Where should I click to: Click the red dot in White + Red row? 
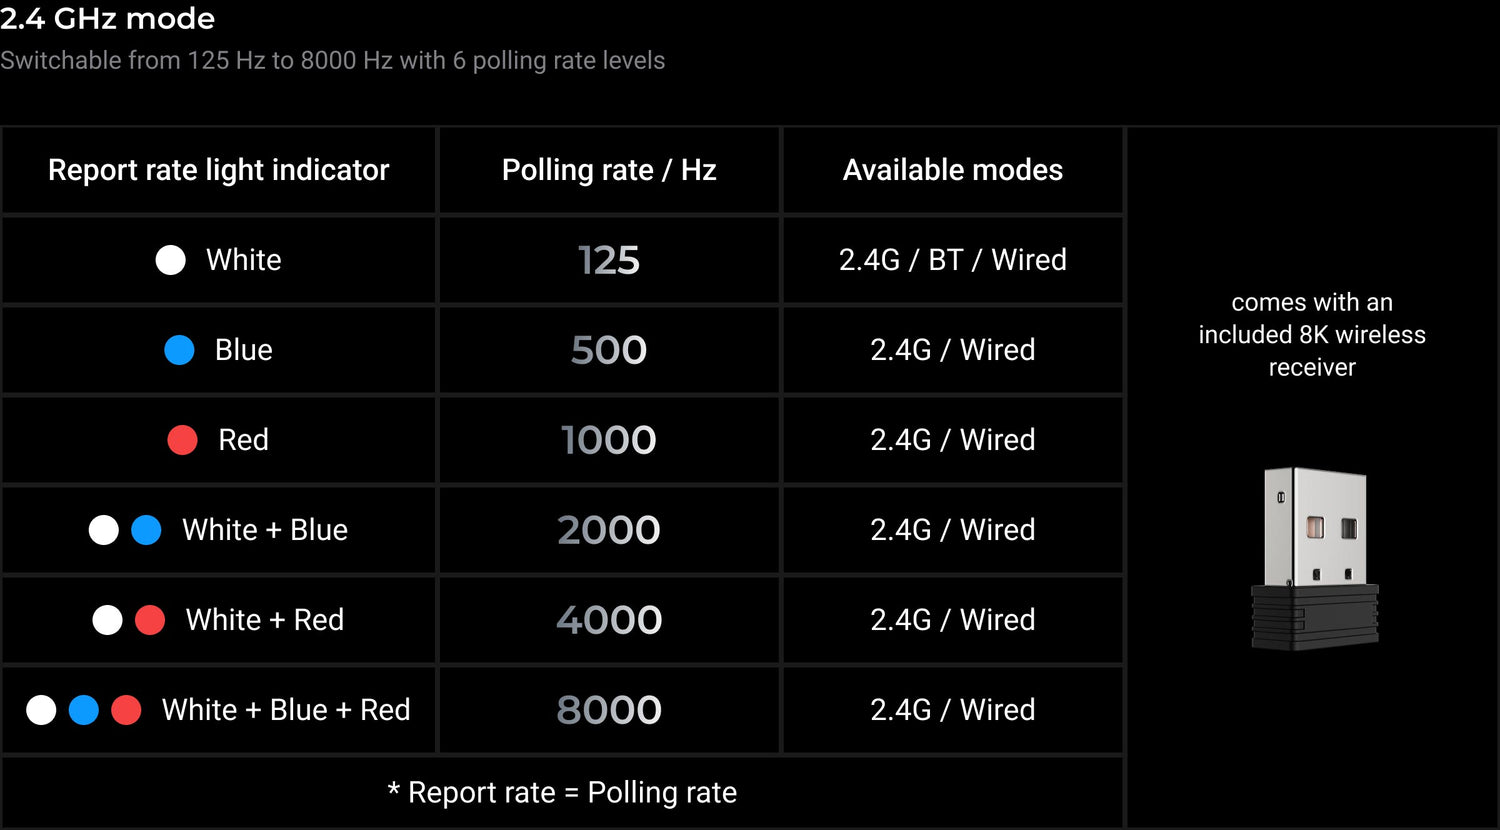point(150,620)
